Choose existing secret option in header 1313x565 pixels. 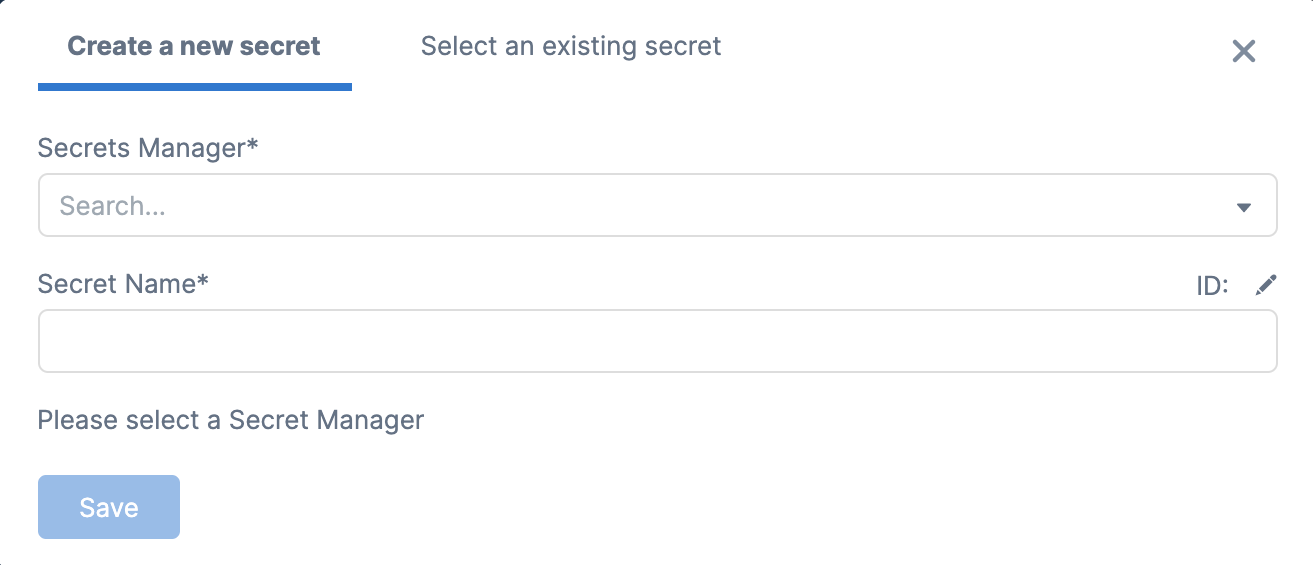pyautogui.click(x=571, y=46)
